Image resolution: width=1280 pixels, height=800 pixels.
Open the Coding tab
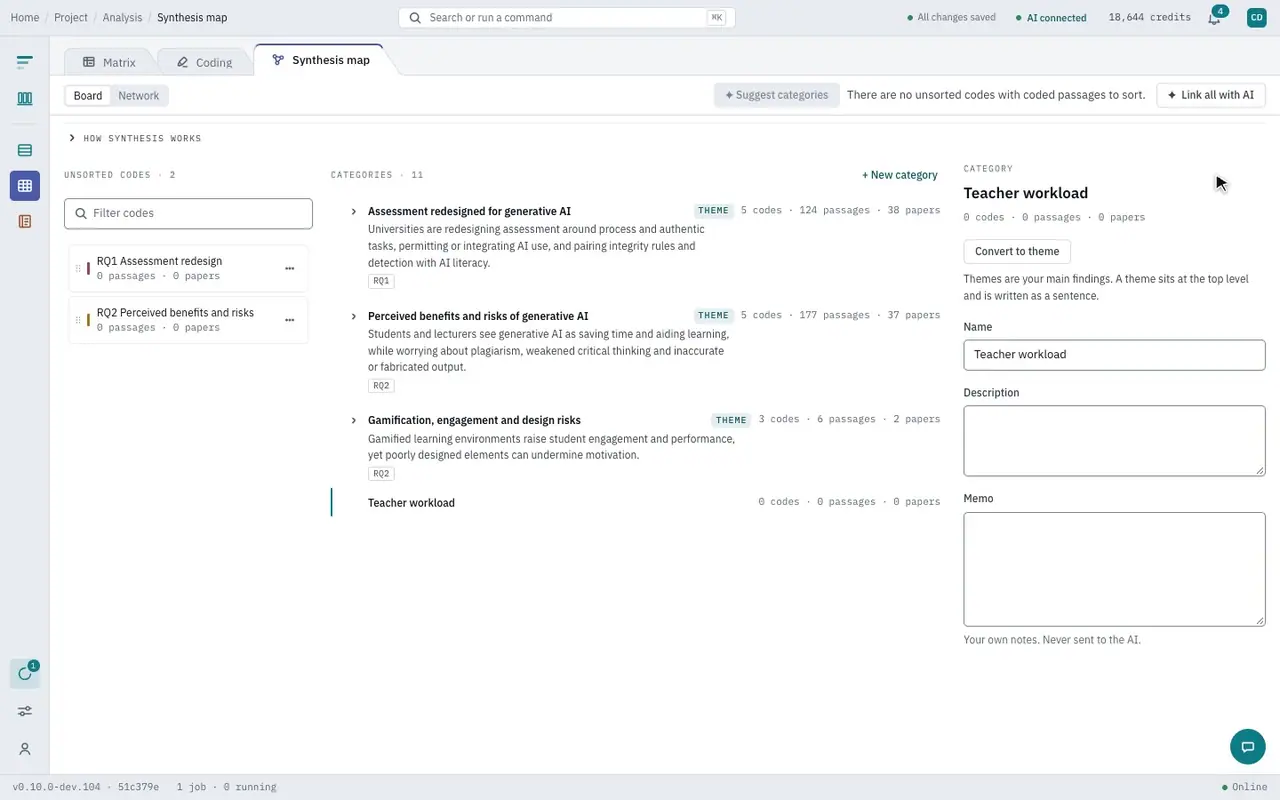pos(205,62)
